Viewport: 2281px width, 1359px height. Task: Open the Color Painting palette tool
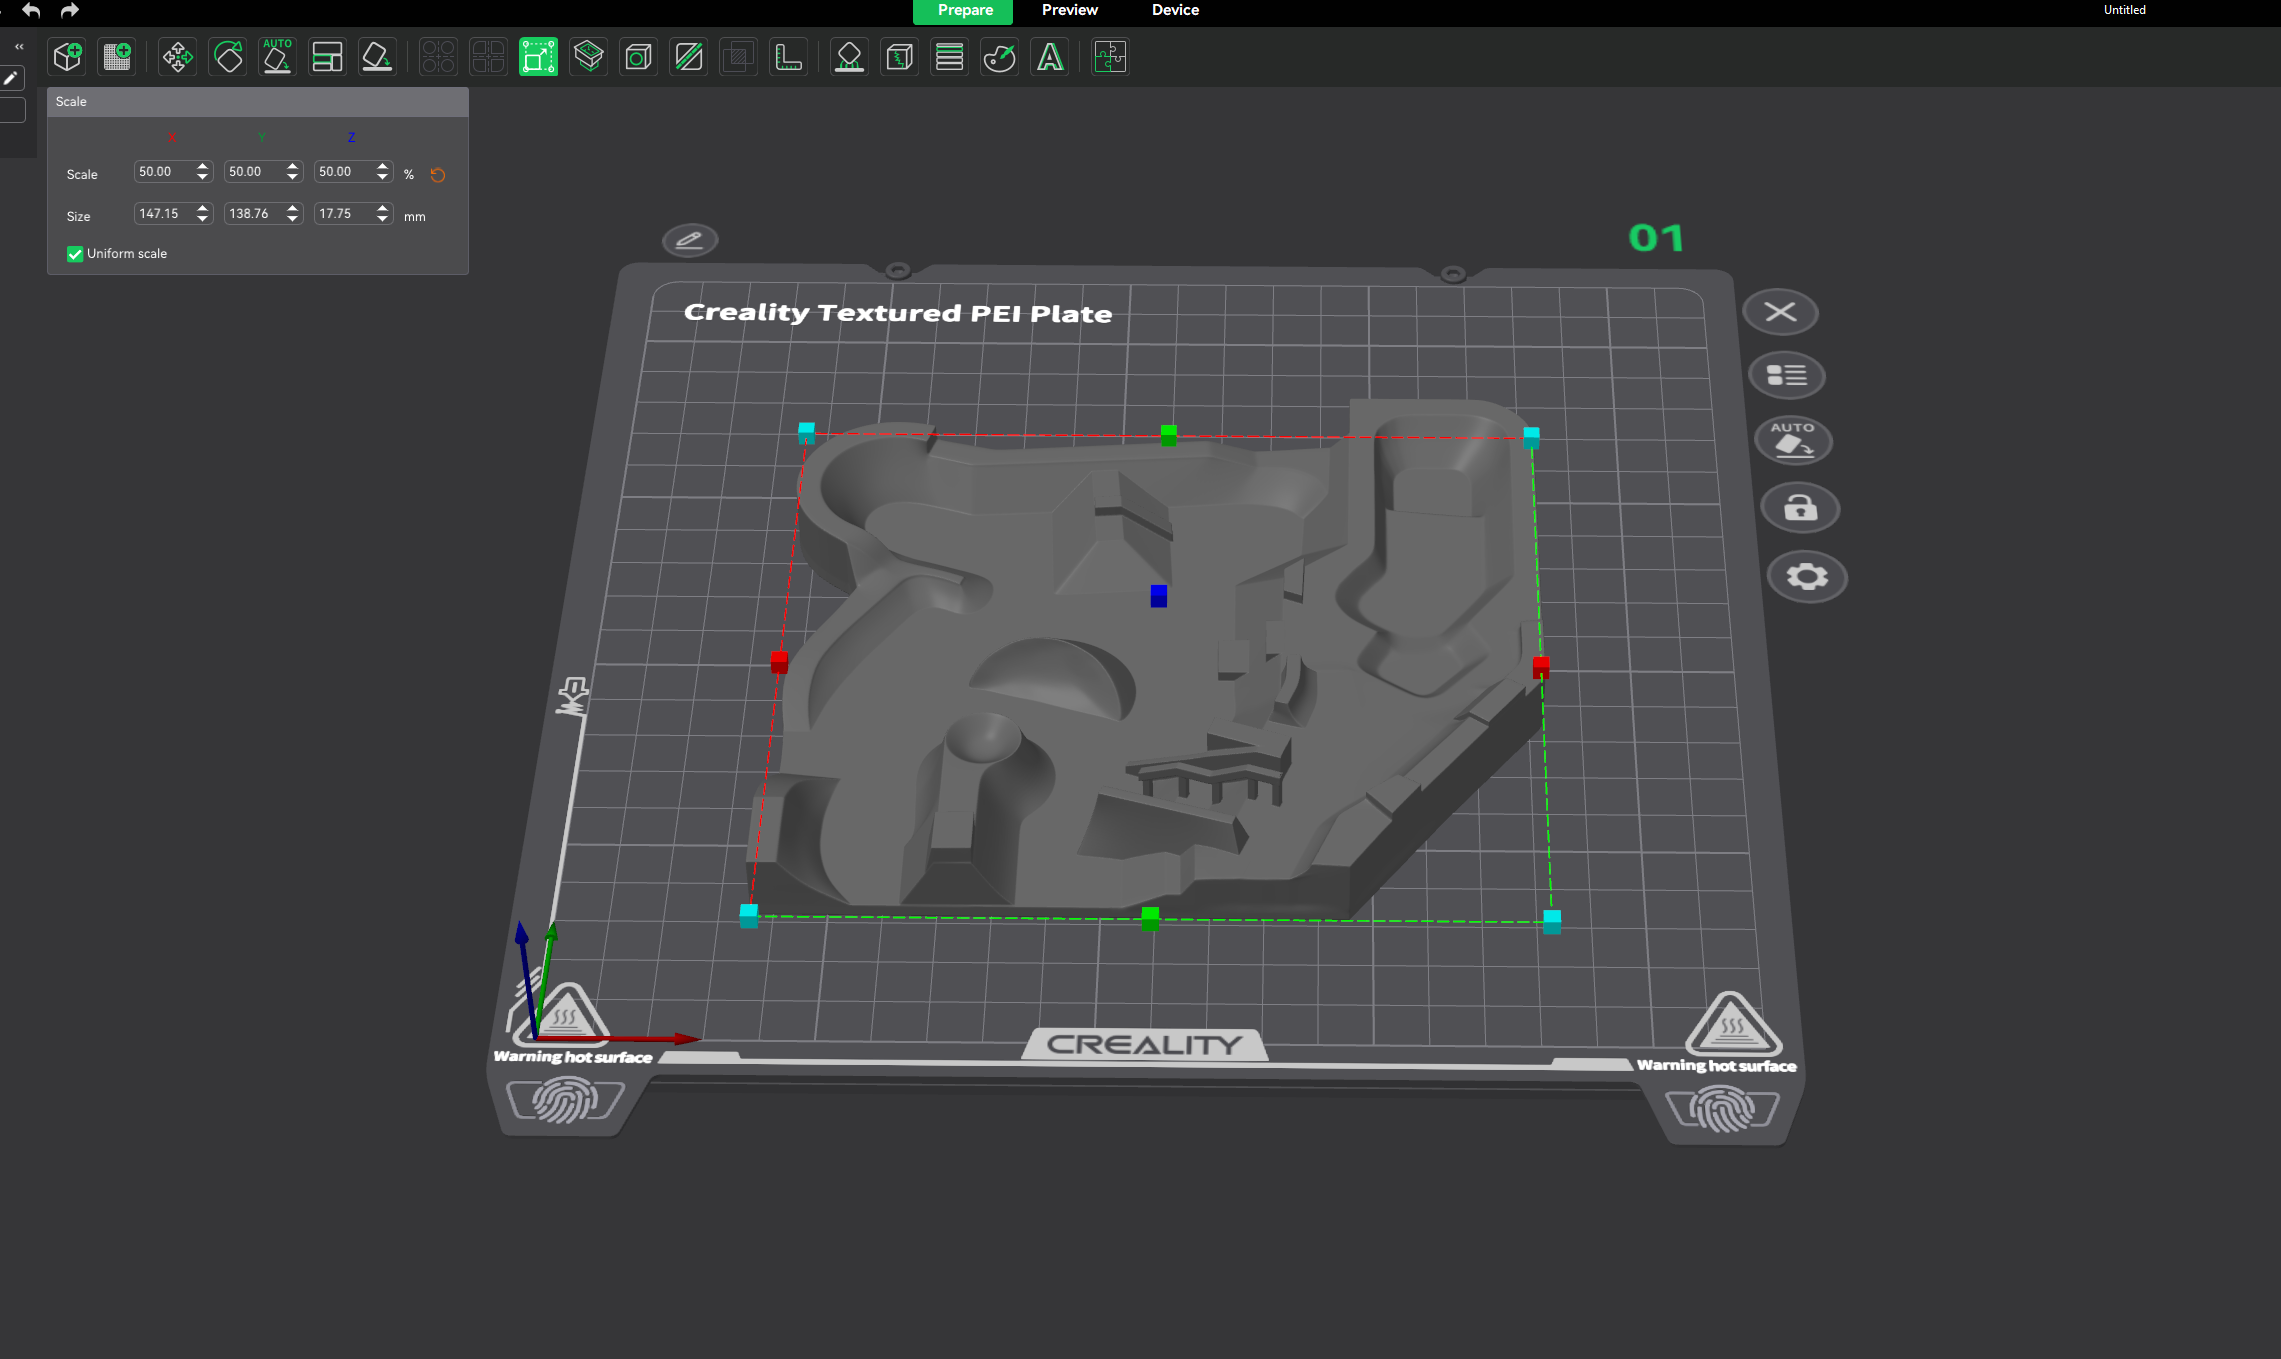(x=999, y=57)
